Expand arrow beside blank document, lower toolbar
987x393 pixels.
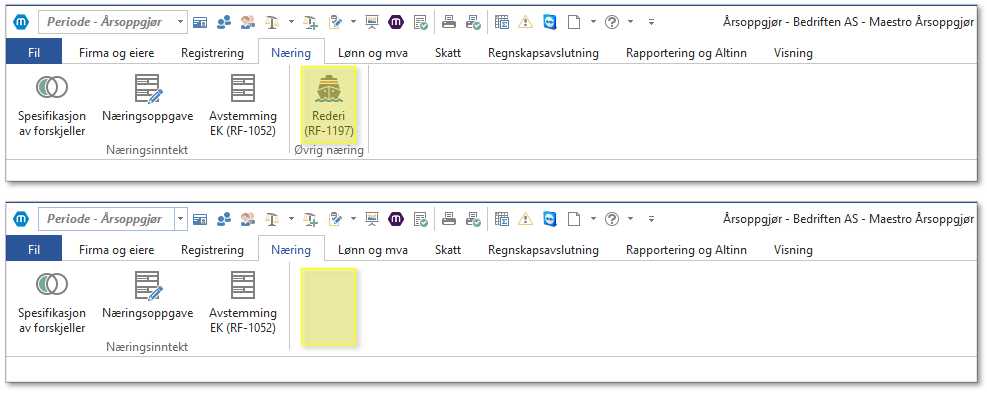[x=593, y=219]
